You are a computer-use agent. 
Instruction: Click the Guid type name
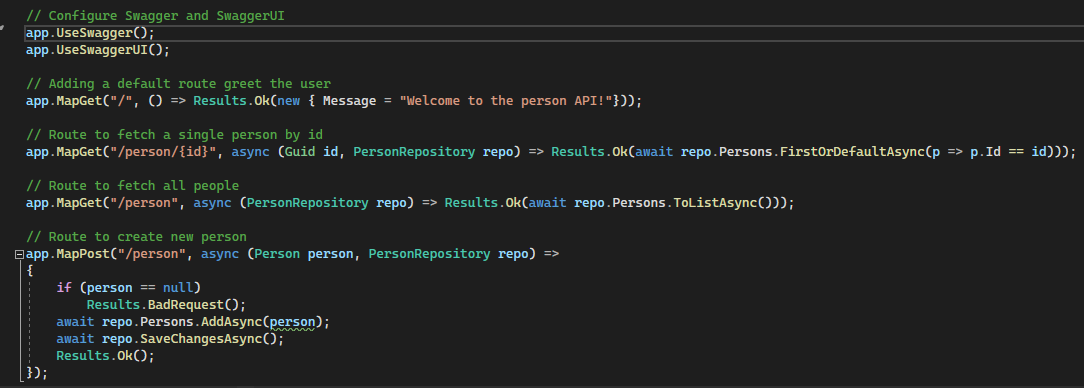tap(301, 152)
